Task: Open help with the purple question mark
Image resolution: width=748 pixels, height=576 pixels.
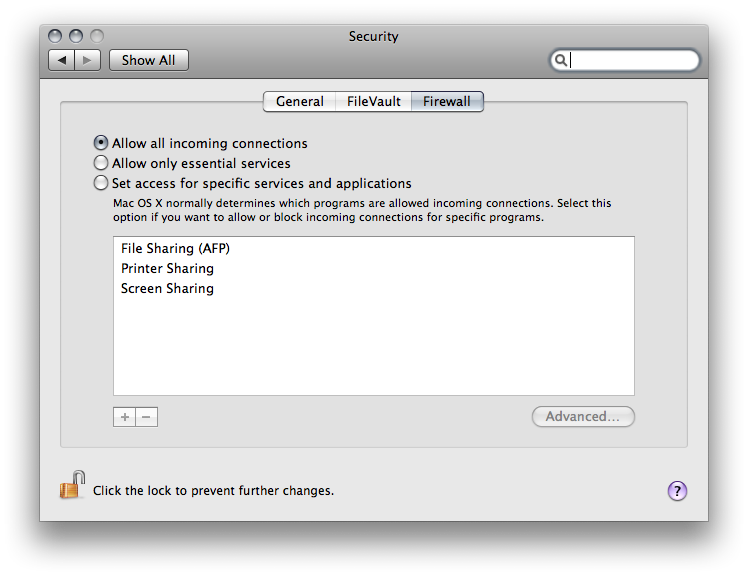Action: pos(677,491)
